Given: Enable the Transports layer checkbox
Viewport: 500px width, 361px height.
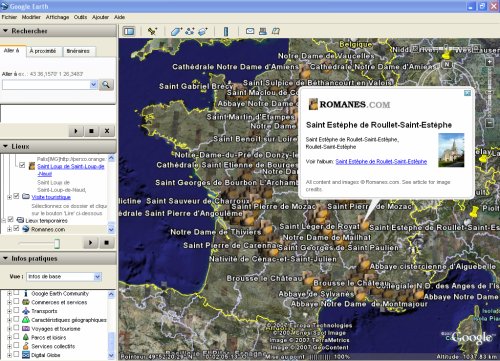Looking at the screenshot, I should 16,311.
